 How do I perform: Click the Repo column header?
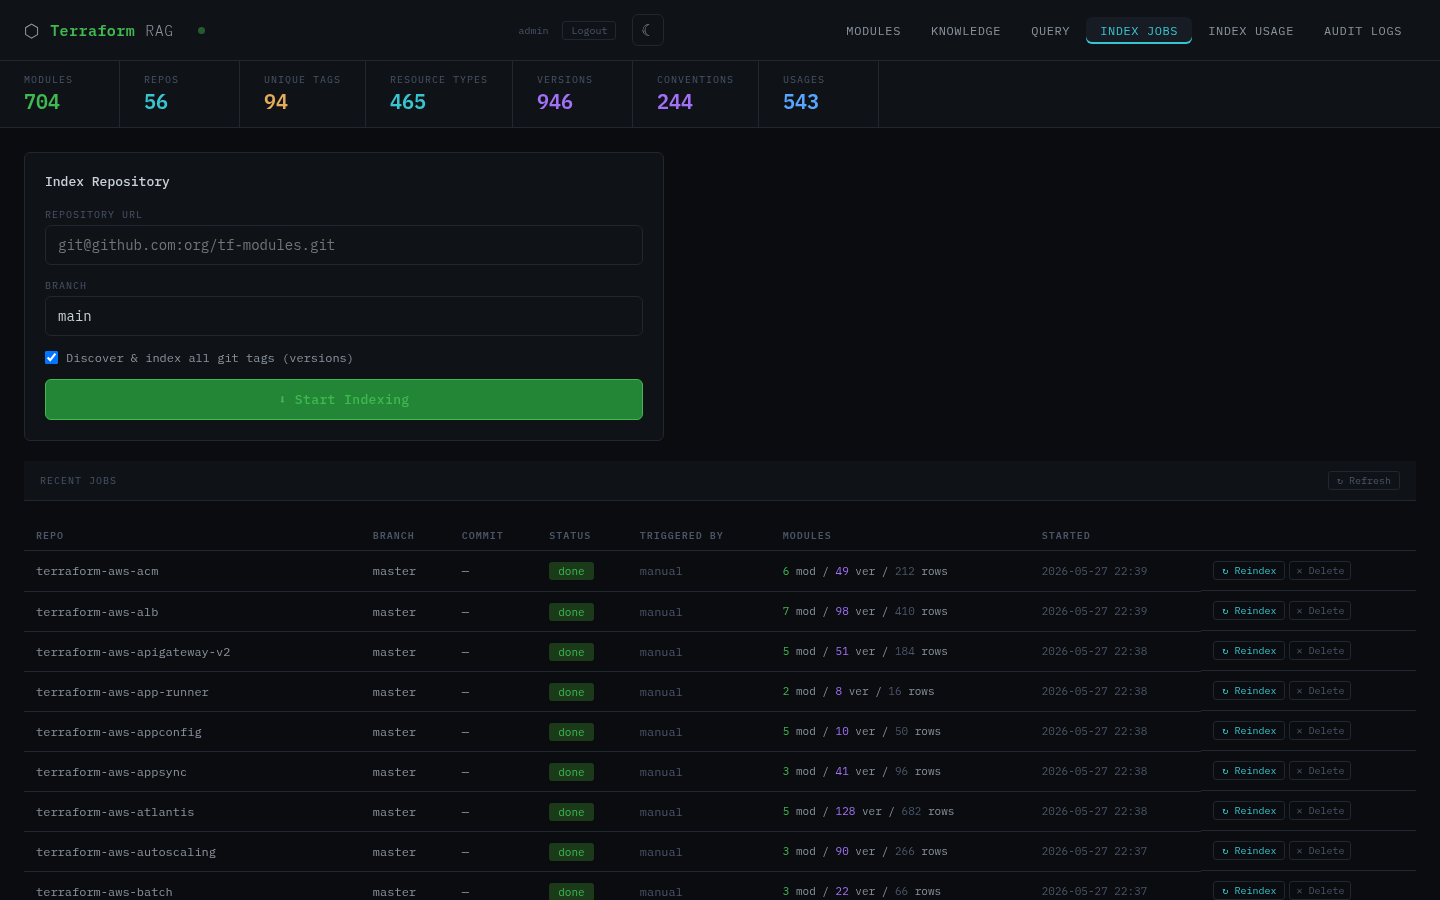(x=50, y=536)
